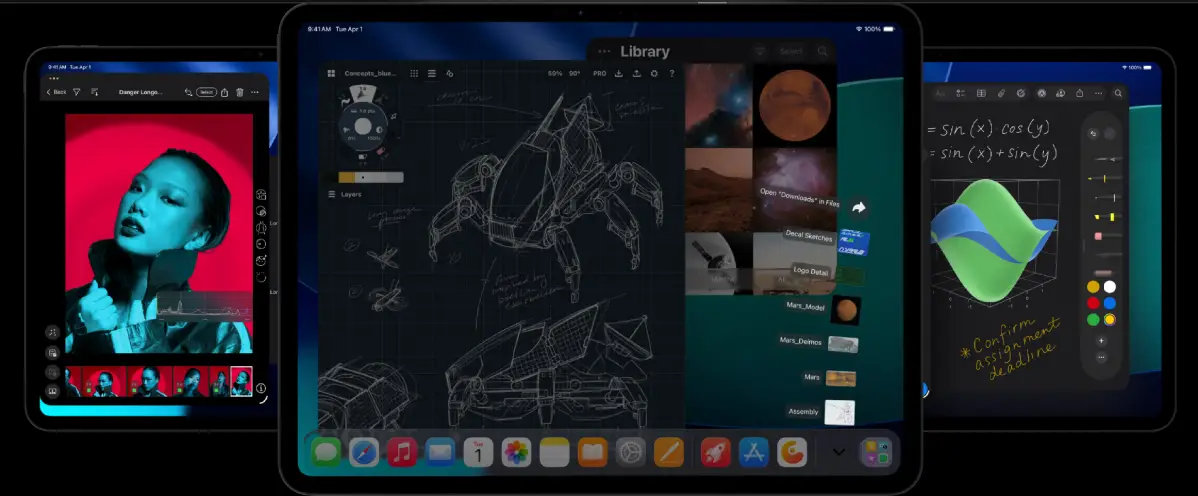Expand the Layers panel in Concepts

[x=345, y=195]
